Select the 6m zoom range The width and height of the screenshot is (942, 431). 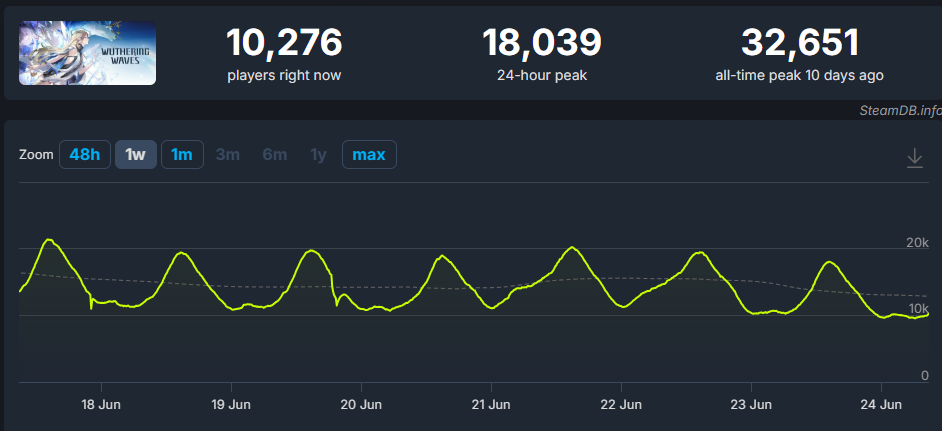point(275,154)
